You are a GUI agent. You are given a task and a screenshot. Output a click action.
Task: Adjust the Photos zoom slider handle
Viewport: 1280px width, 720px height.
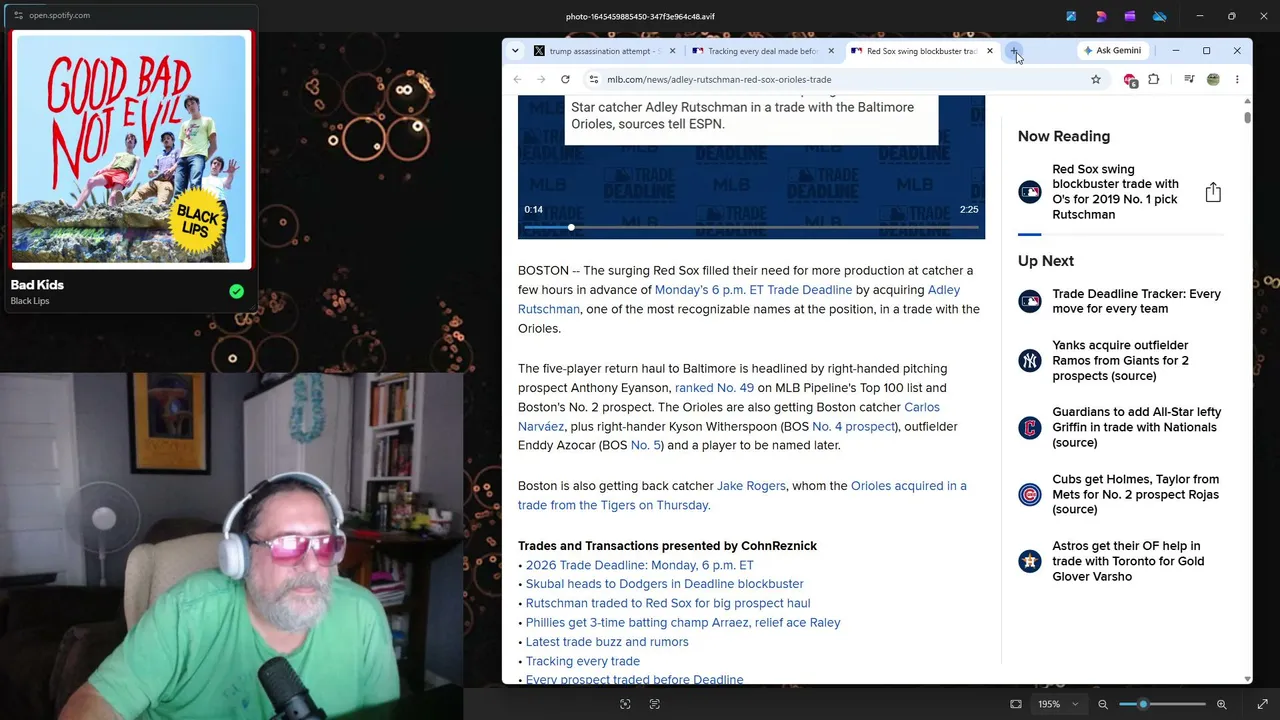click(1143, 704)
